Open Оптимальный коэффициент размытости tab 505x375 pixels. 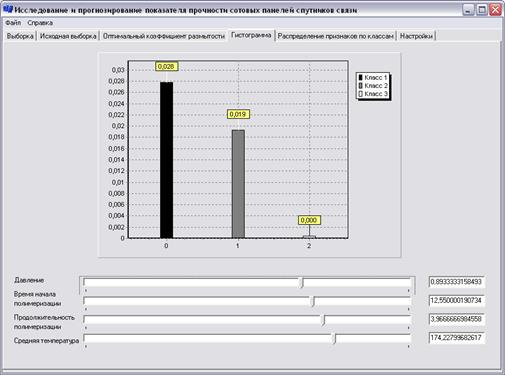coord(164,36)
